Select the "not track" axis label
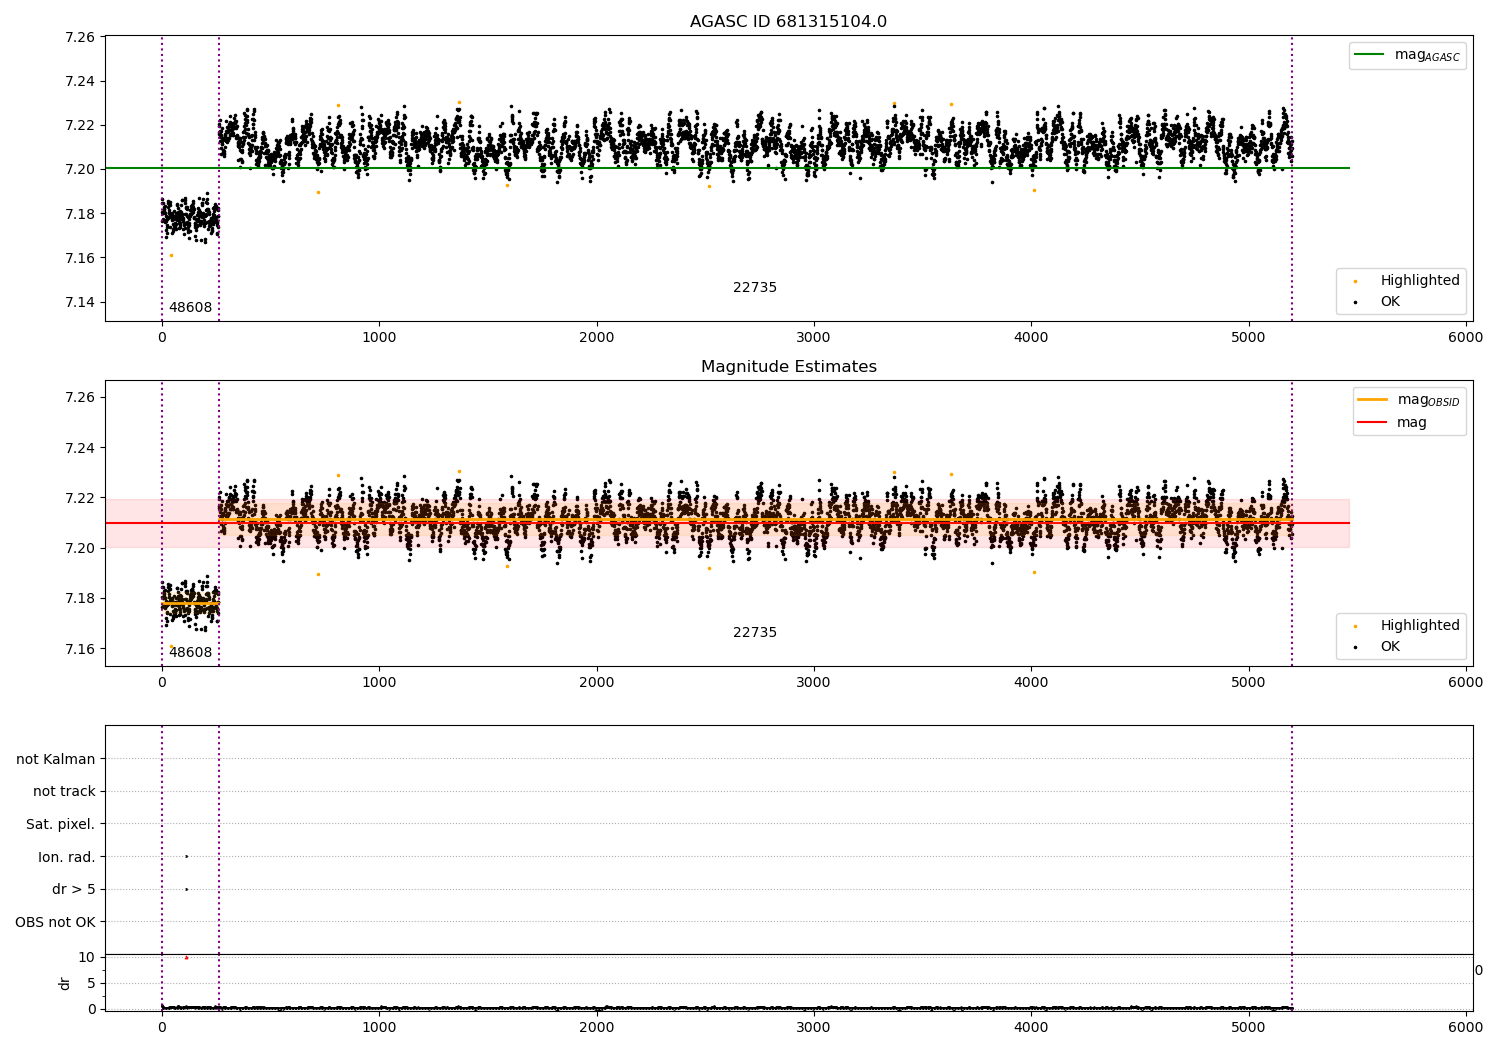Image resolution: width=1500 pixels, height=1050 pixels. click(64, 792)
